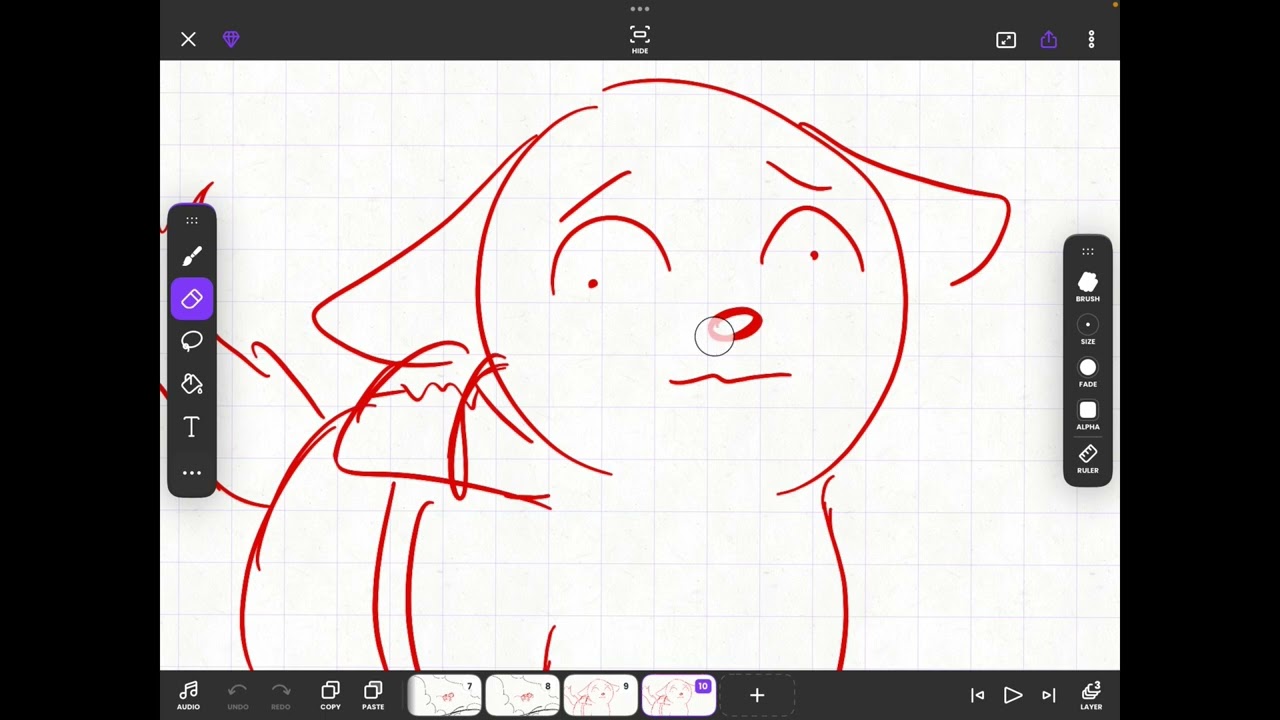Select the lasso selection tool
This screenshot has height=720, width=1280.
[192, 341]
